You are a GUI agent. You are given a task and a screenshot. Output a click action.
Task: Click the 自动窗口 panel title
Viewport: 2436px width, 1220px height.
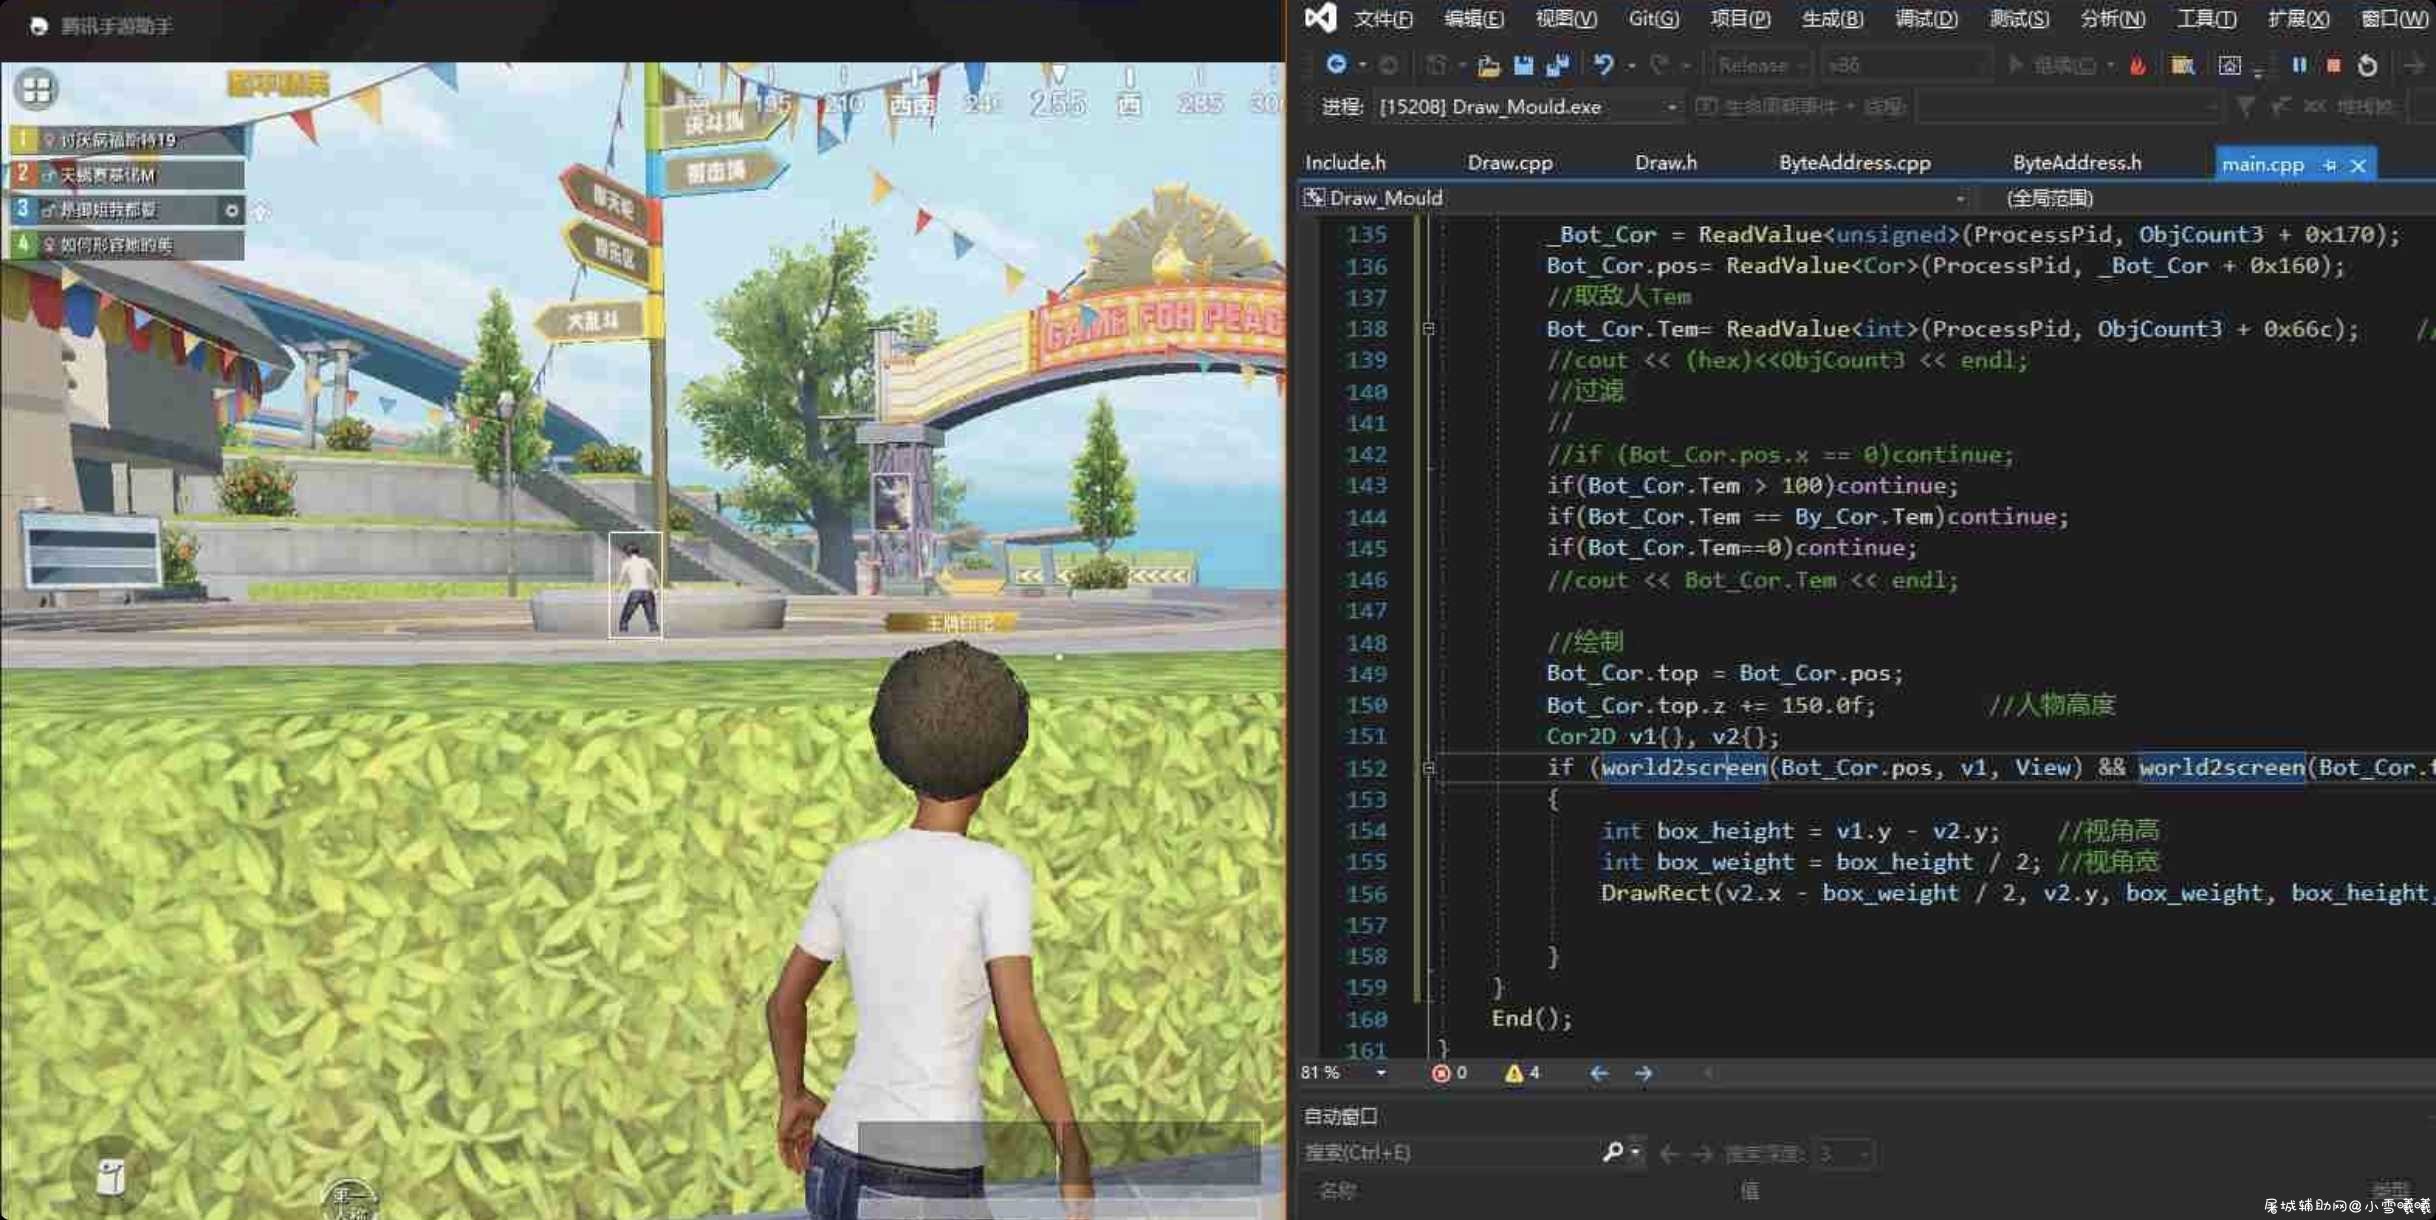click(1341, 1116)
